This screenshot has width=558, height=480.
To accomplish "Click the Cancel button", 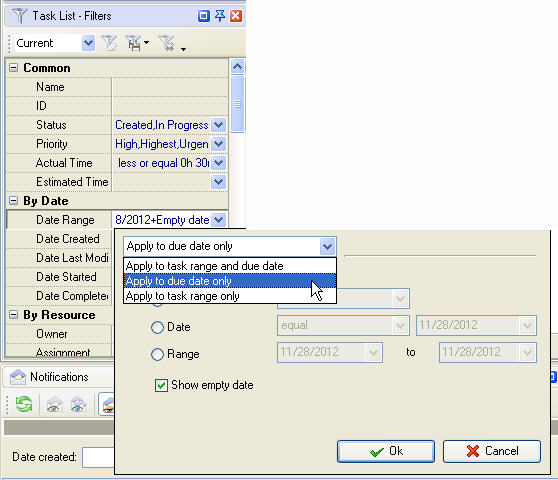I will (x=492, y=451).
